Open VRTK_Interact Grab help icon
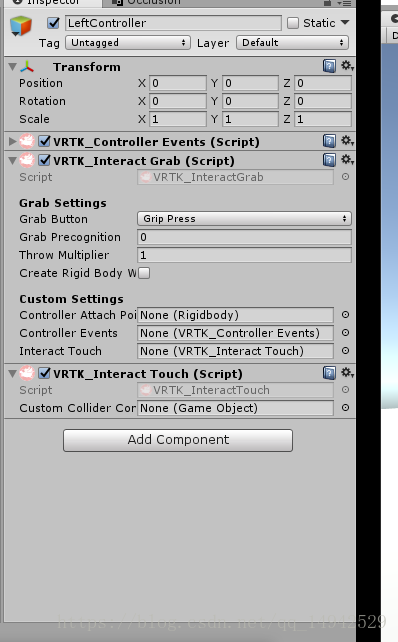Image resolution: width=398 pixels, height=642 pixels. pyautogui.click(x=329, y=160)
